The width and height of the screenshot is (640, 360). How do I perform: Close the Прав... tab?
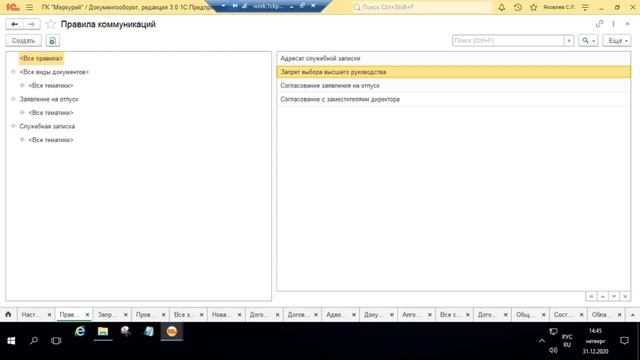tap(87, 315)
